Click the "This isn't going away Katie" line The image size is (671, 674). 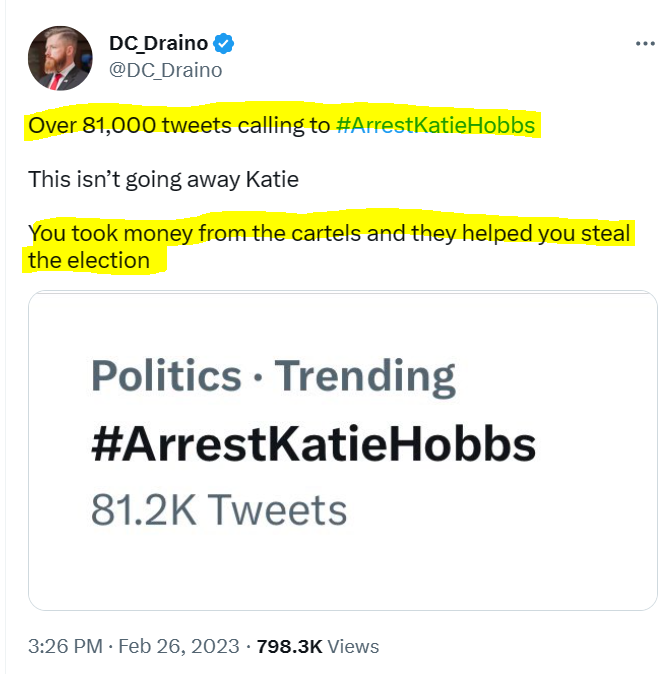pos(163,180)
